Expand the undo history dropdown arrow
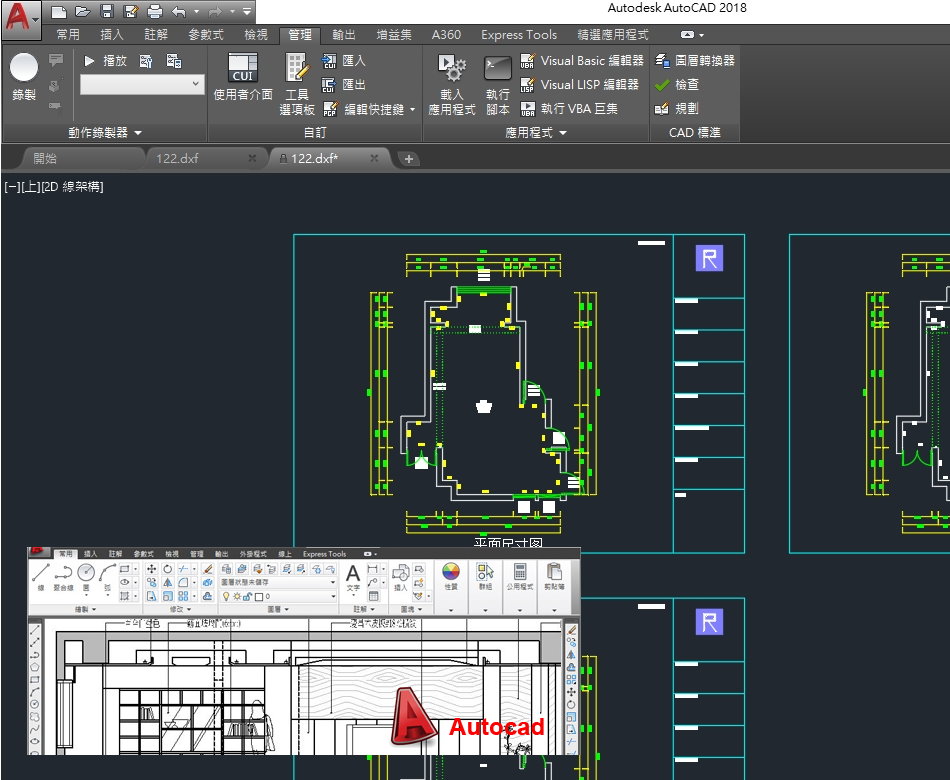950x780 pixels. [196, 11]
